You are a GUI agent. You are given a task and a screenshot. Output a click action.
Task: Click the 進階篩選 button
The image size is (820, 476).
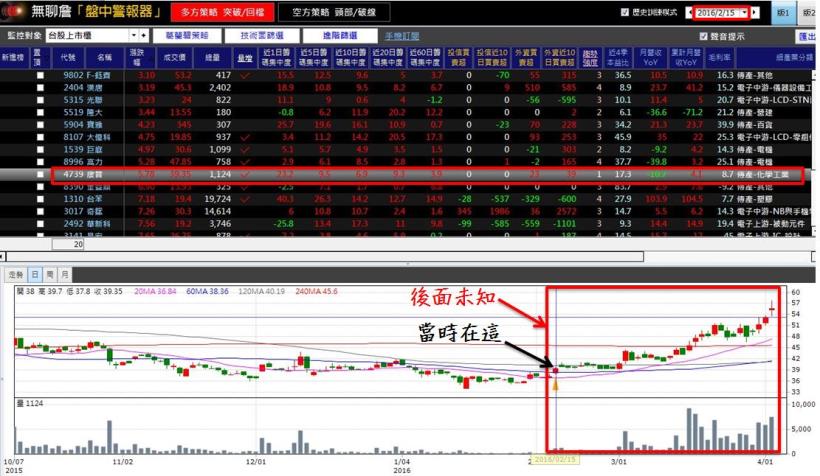[x=340, y=36]
